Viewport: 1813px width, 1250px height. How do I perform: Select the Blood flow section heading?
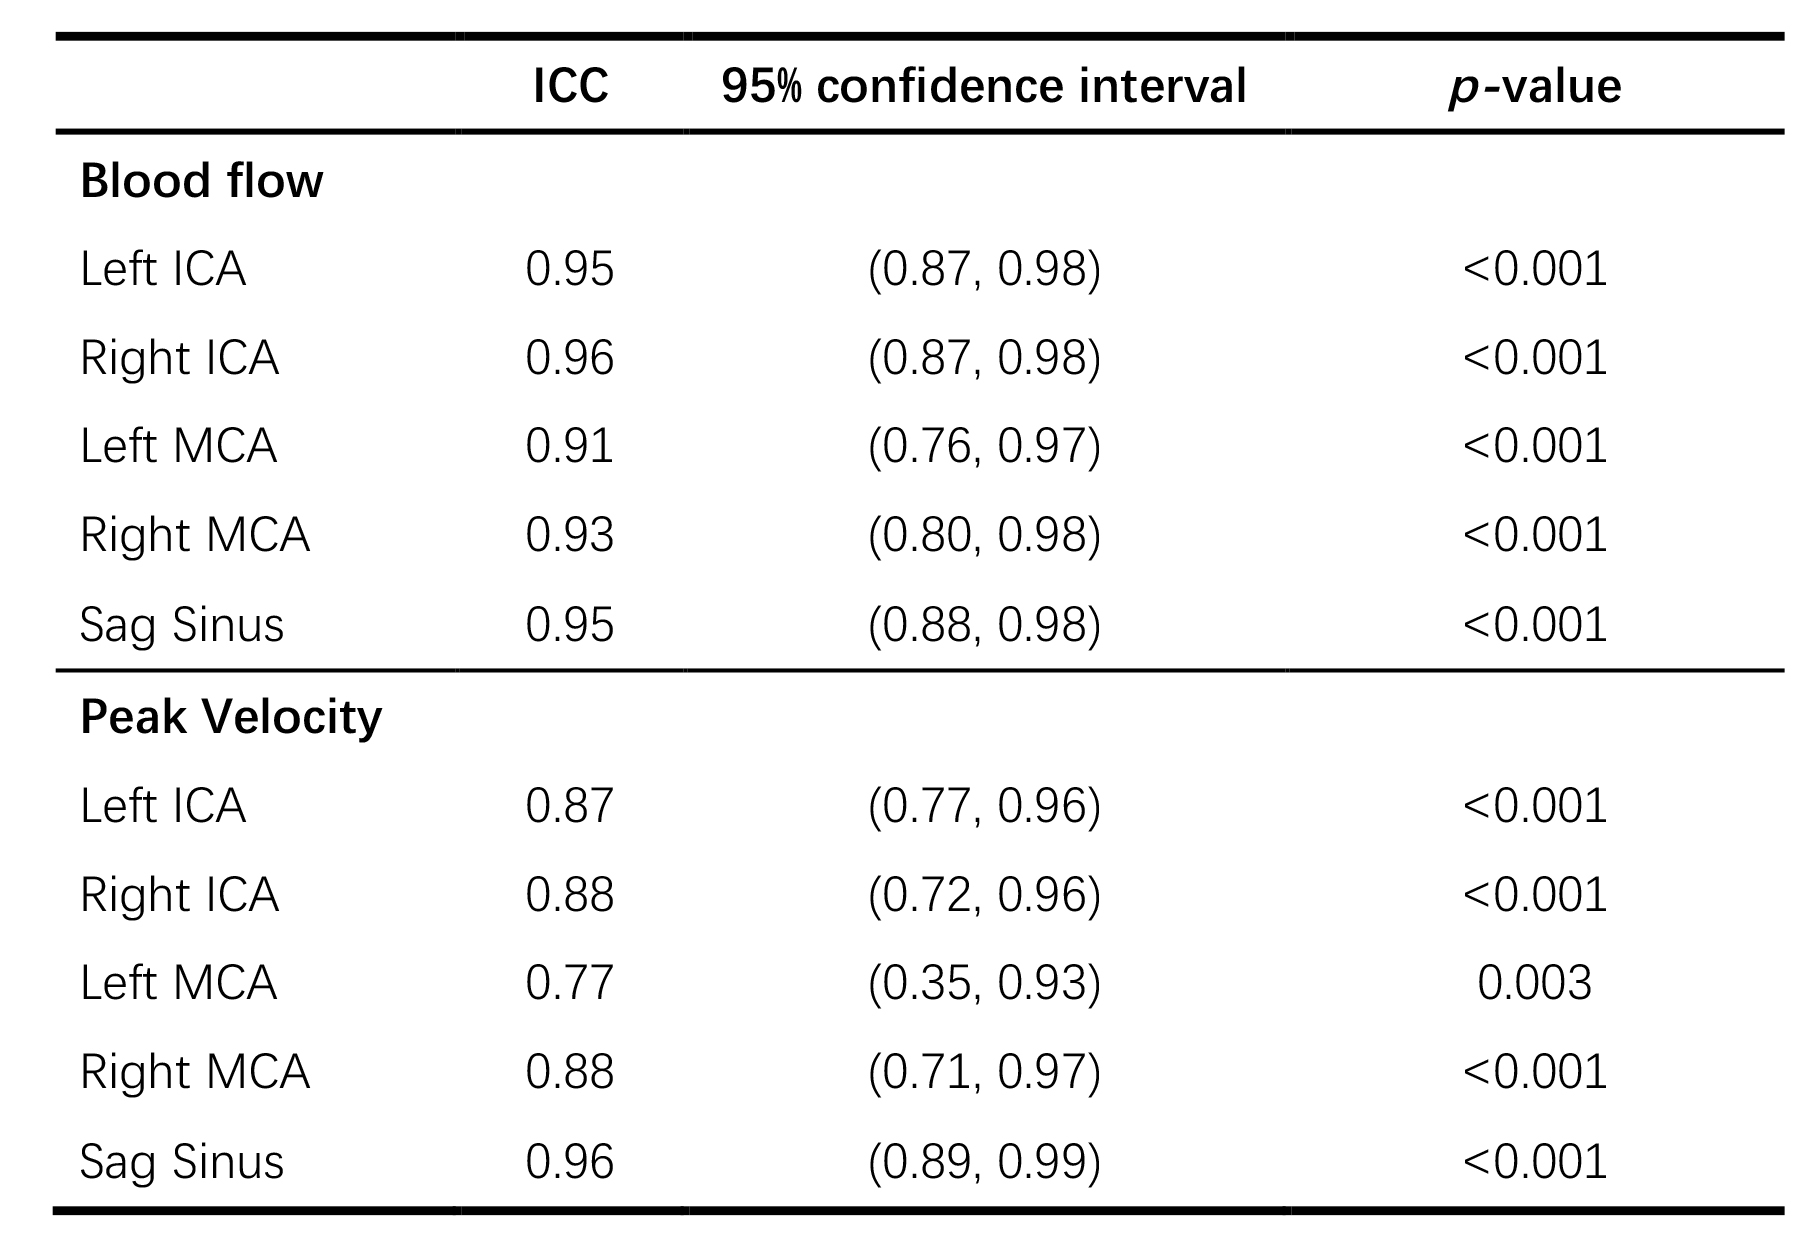pyautogui.click(x=201, y=181)
